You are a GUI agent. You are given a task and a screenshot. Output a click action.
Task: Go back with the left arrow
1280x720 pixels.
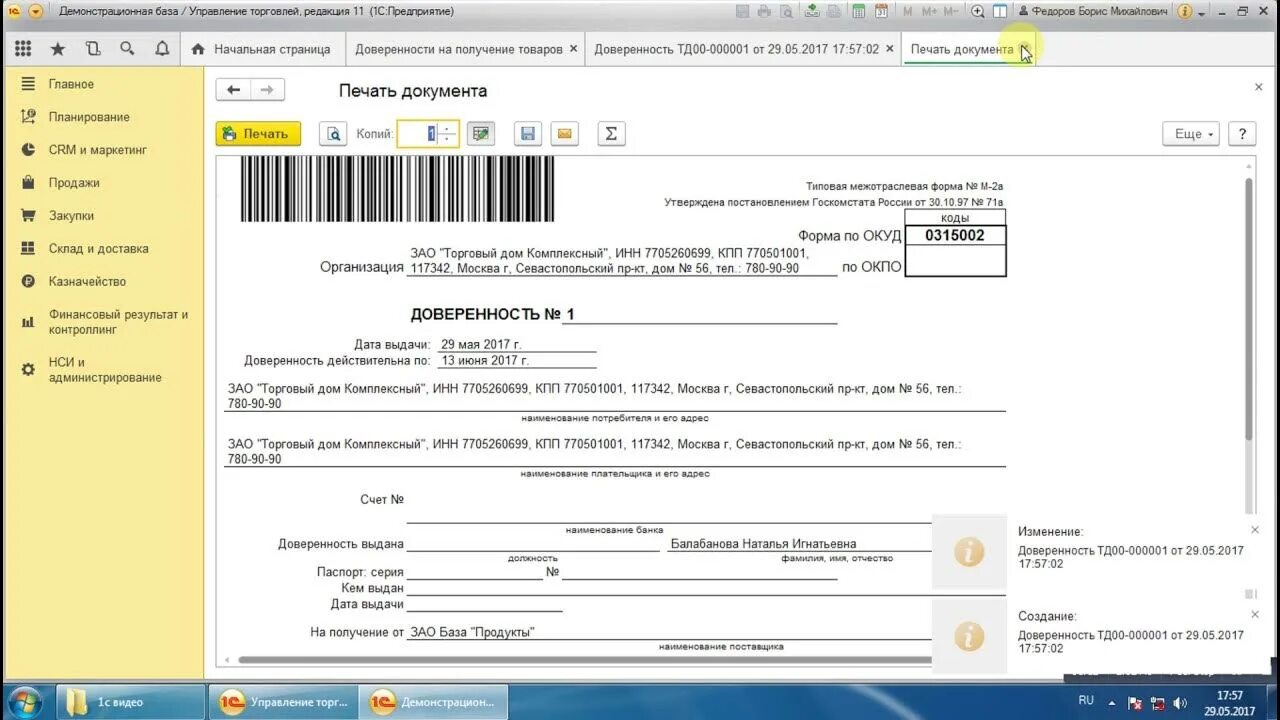pos(233,90)
